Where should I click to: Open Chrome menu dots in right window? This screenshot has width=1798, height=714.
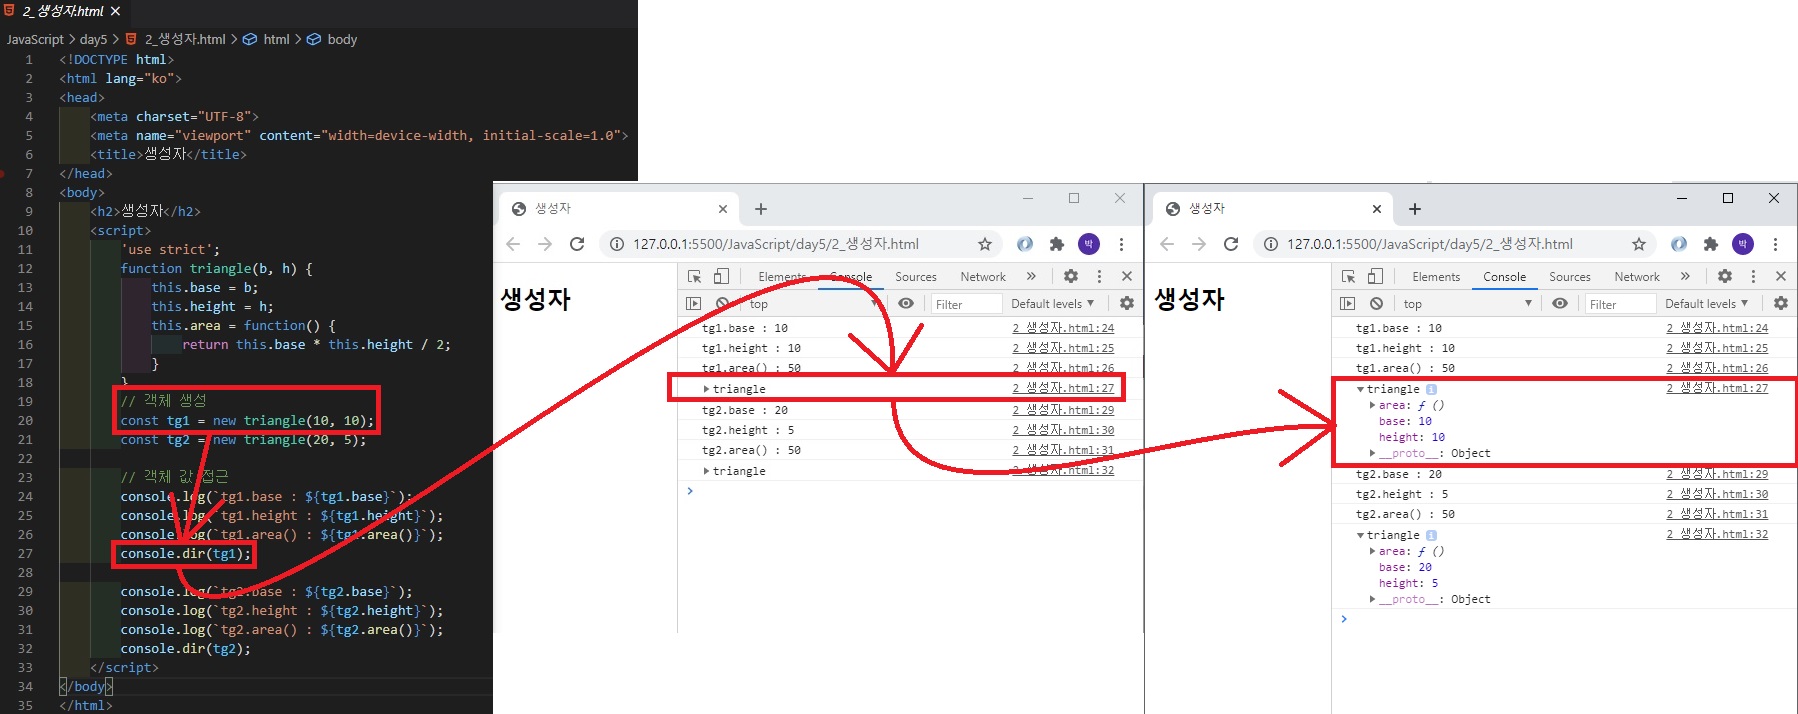(1775, 244)
